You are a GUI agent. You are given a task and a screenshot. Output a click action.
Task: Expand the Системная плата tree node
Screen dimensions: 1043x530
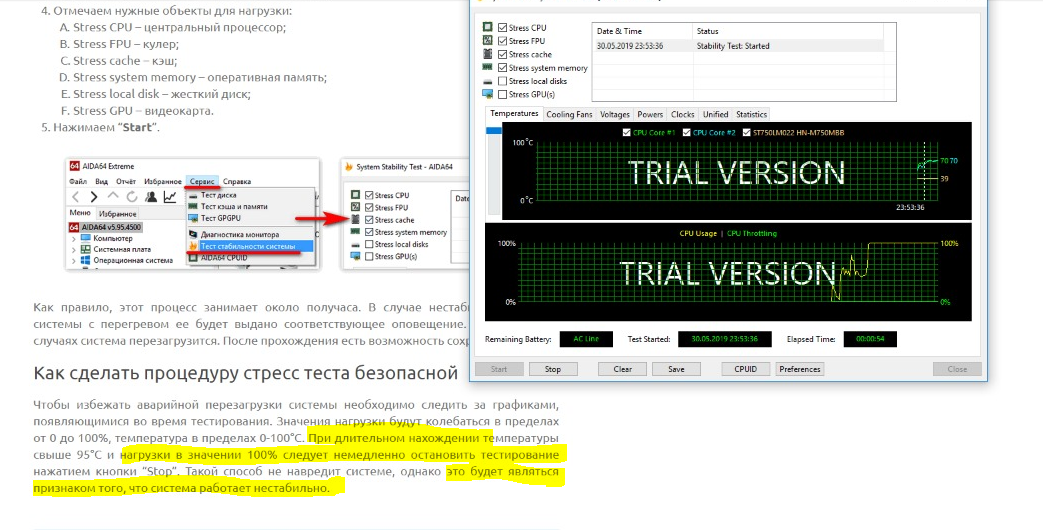[74, 249]
